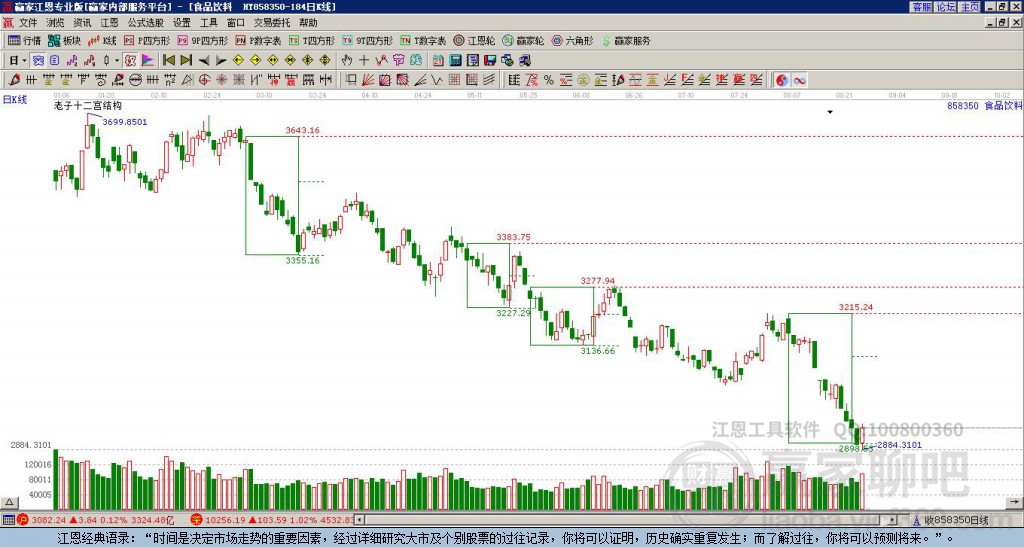
Task: Click the right-arrow button at chart edge
Action: point(1016,502)
